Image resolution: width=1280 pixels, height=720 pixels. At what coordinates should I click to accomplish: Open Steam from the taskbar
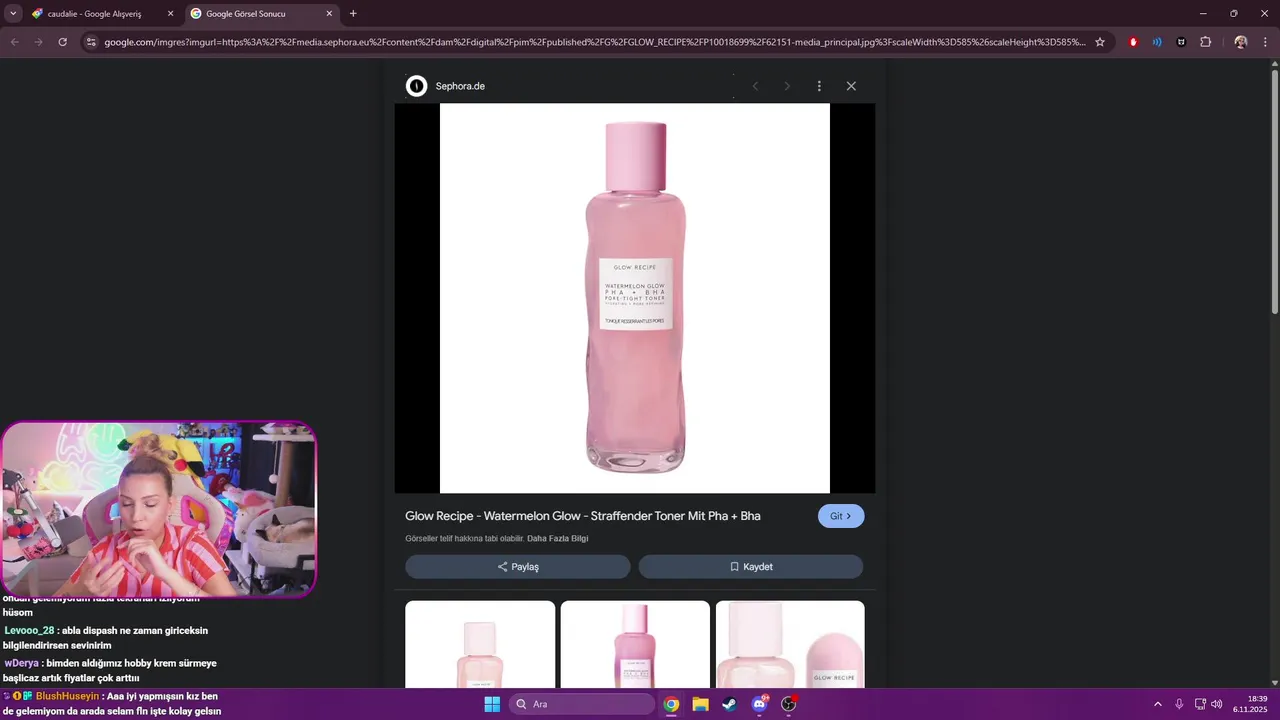click(730, 704)
